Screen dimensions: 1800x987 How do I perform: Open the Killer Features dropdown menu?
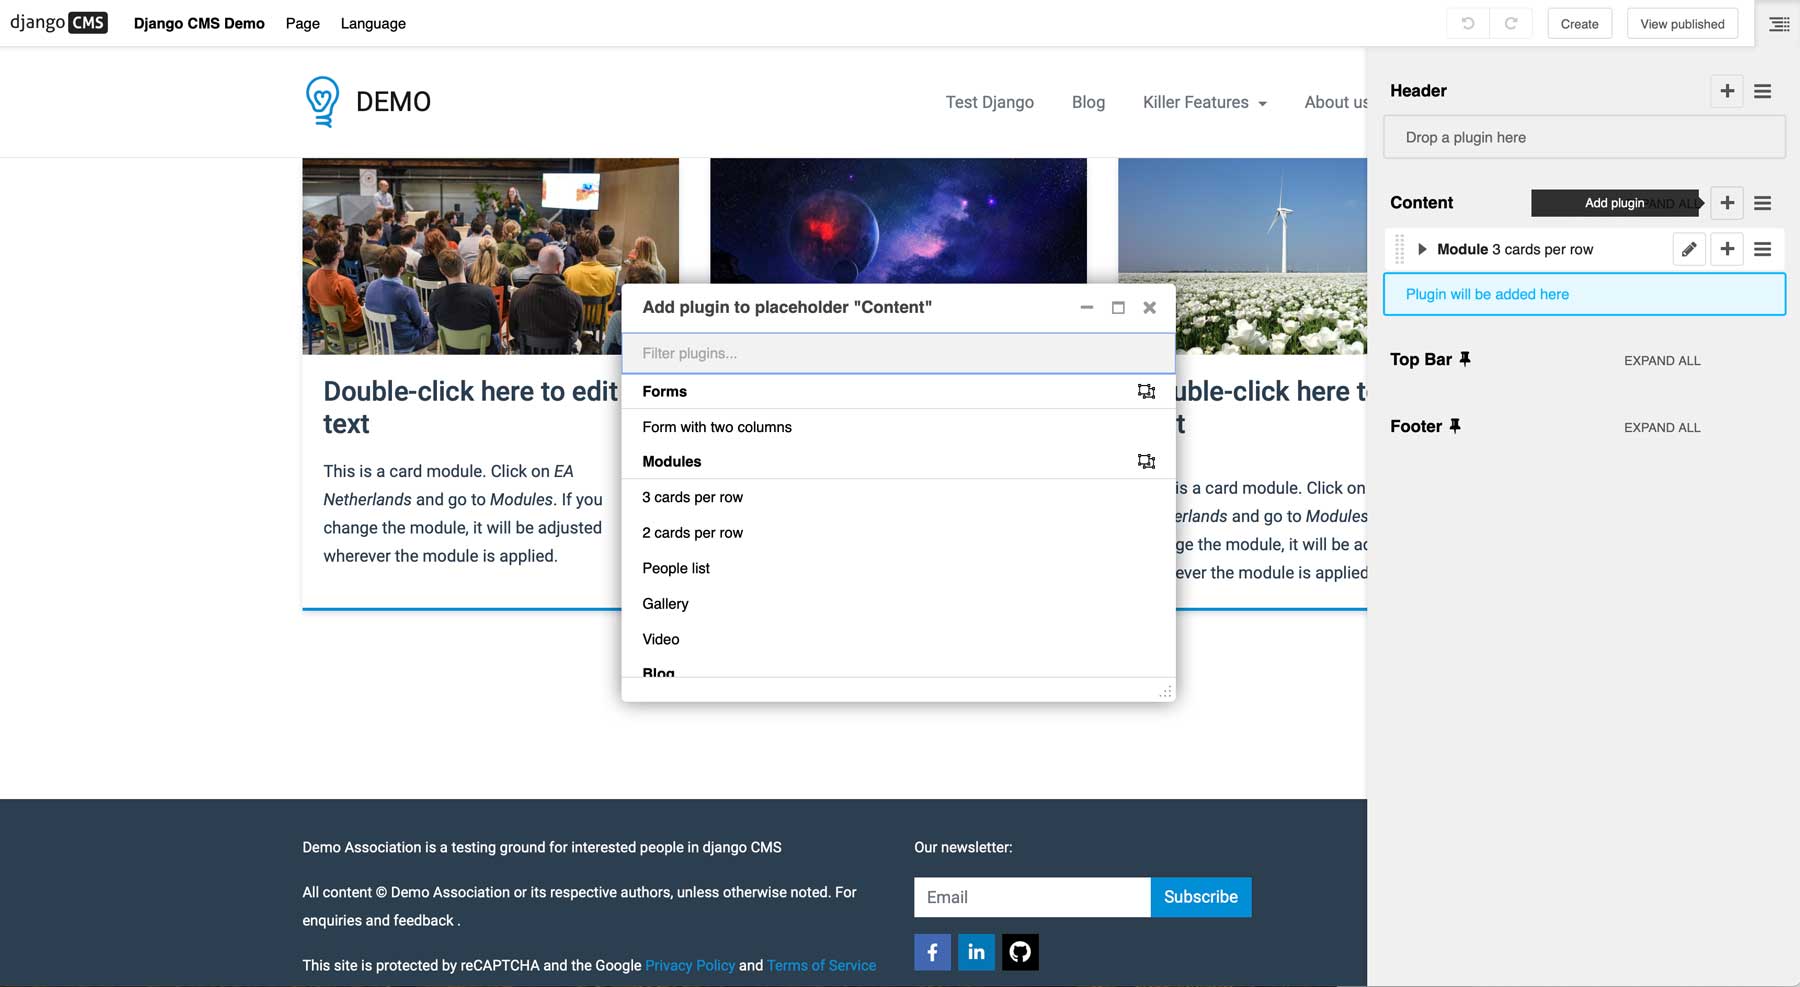[1204, 102]
